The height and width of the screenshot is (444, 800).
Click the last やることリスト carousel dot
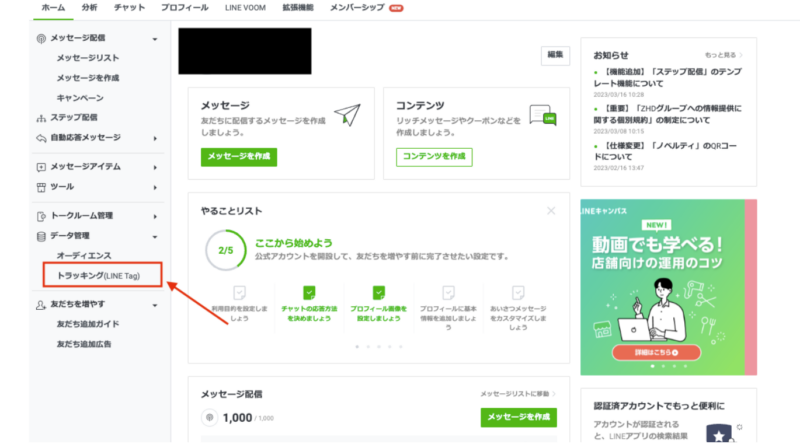[401, 347]
